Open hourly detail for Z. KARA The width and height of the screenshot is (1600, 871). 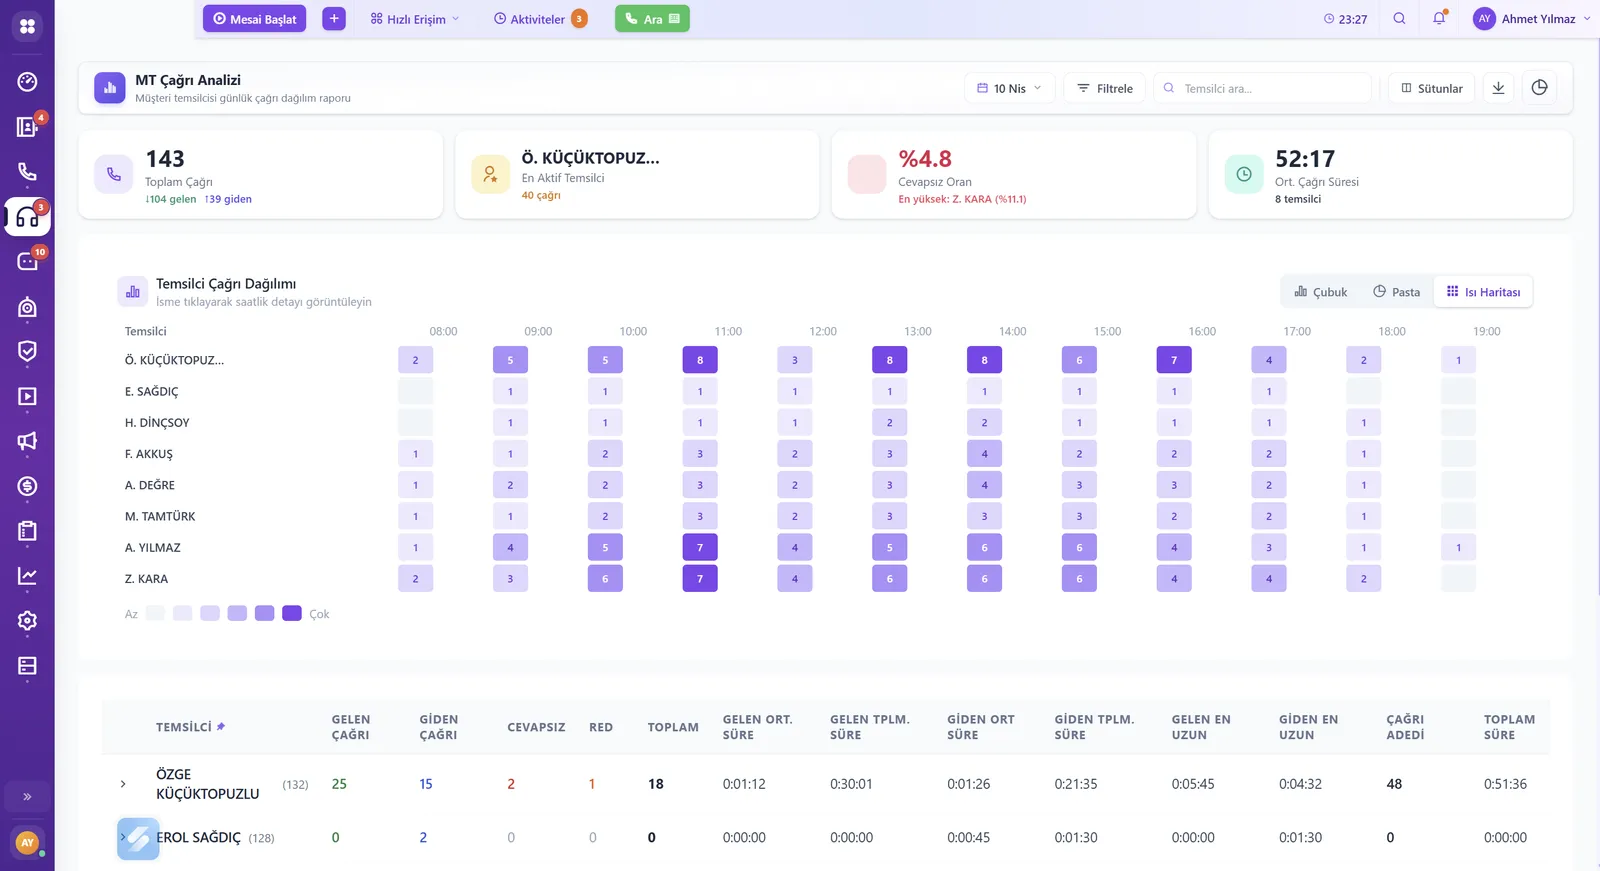[146, 579]
